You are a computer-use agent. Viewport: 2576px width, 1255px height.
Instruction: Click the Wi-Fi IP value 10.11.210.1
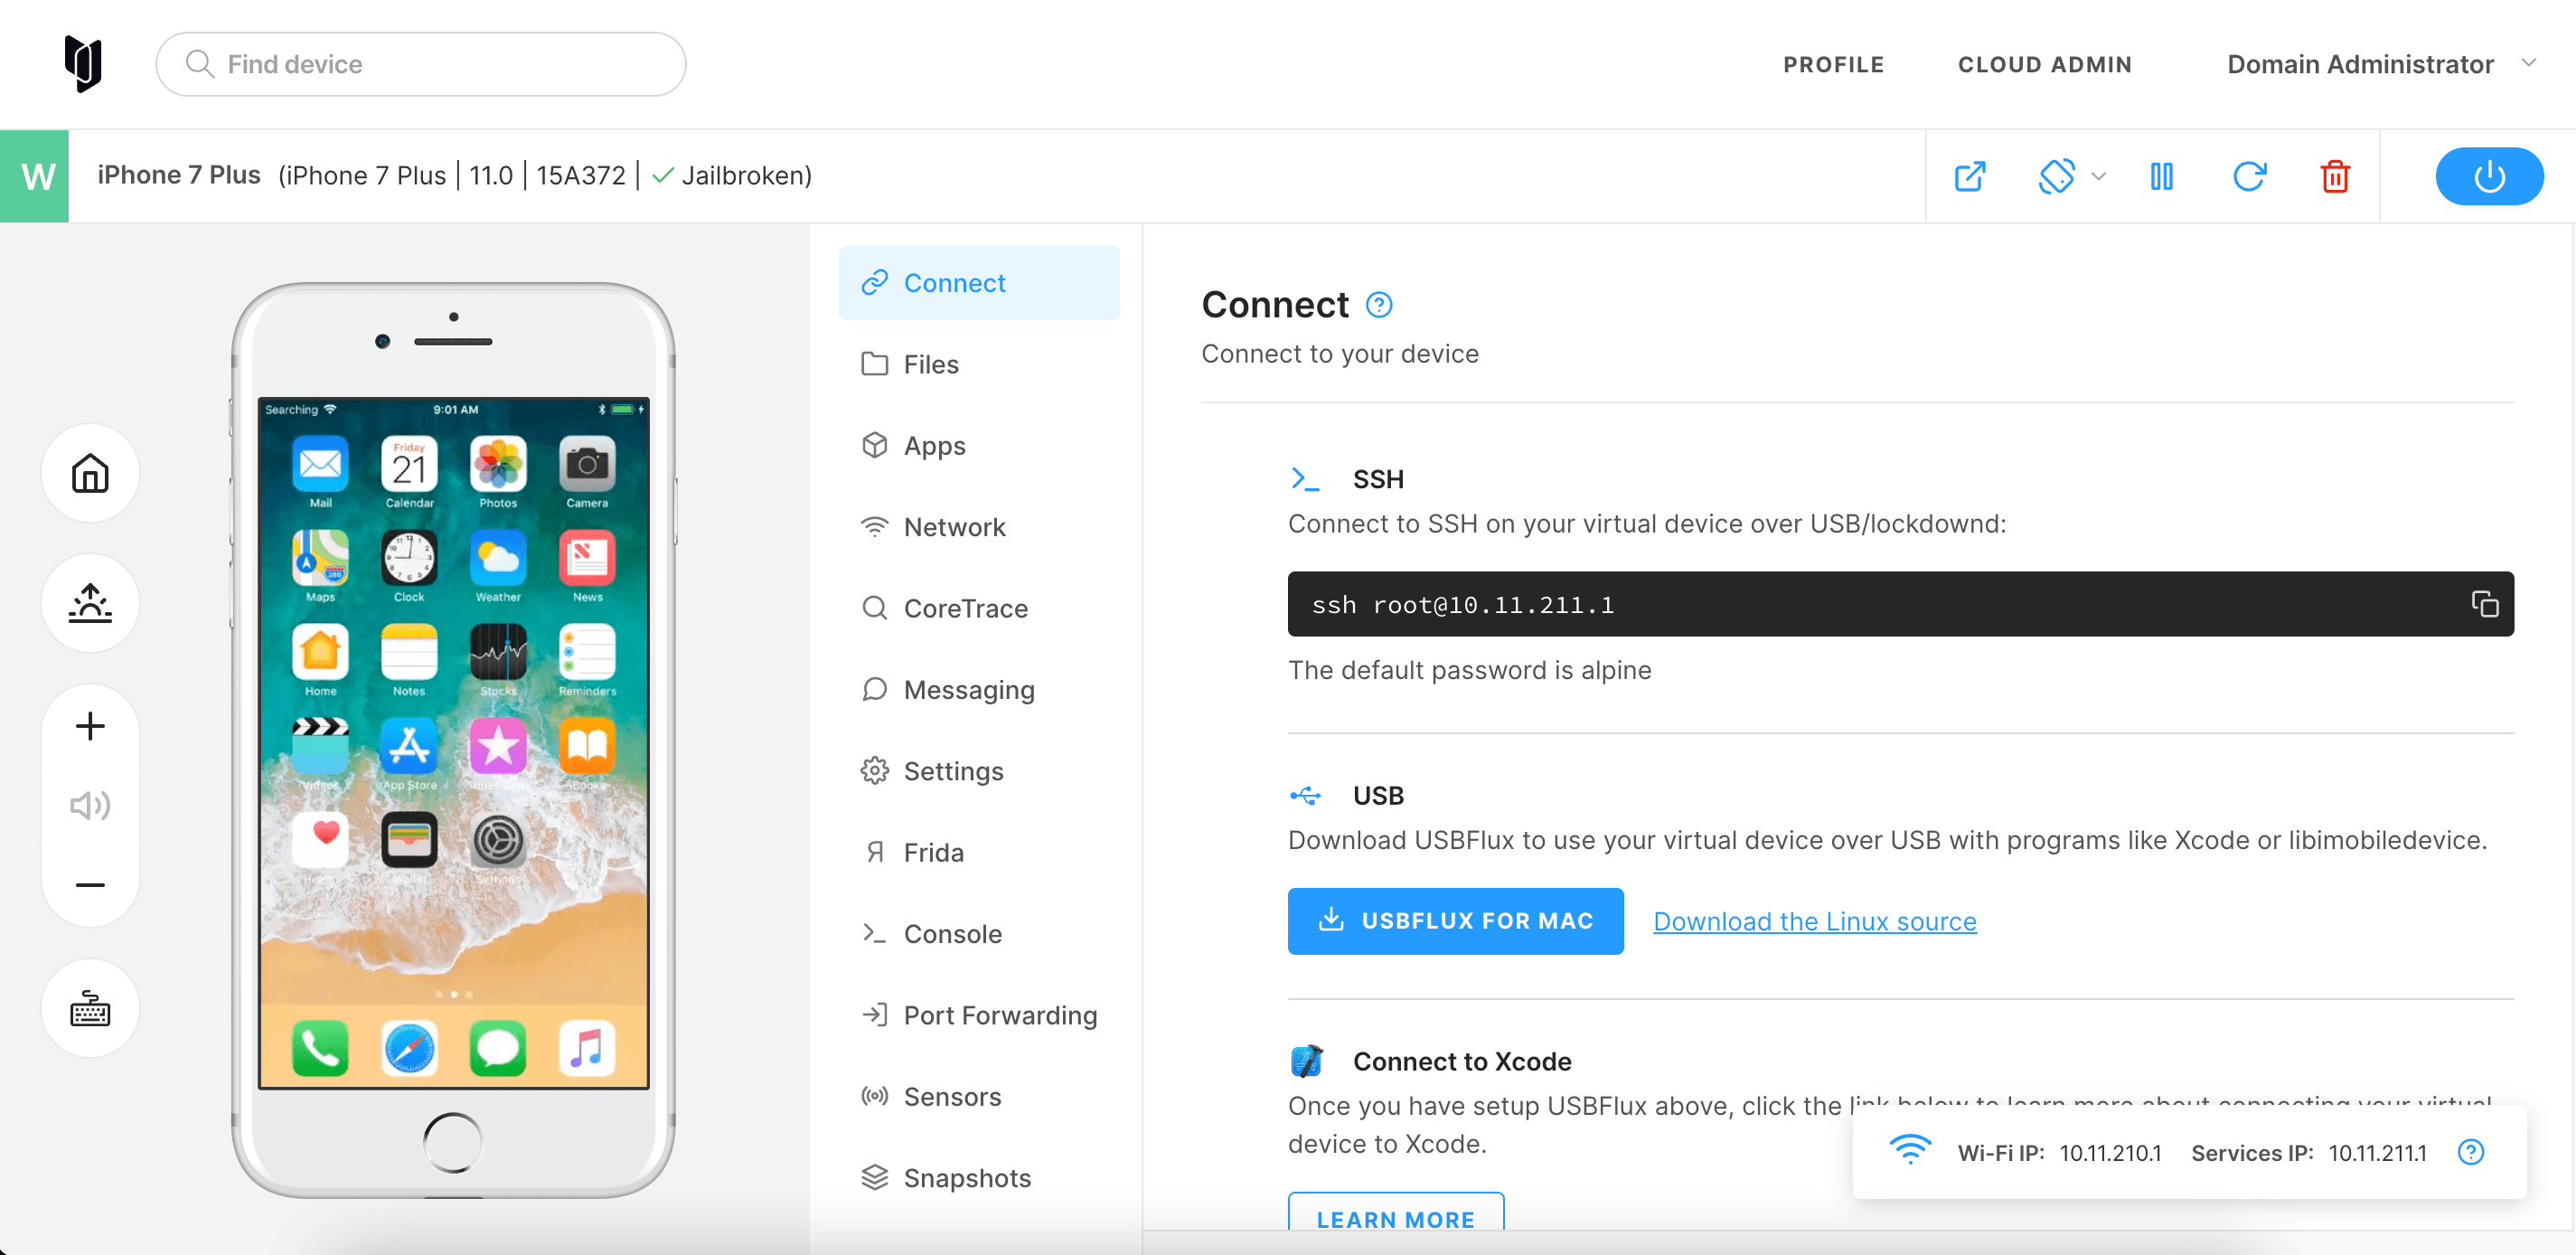[x=2110, y=1153]
